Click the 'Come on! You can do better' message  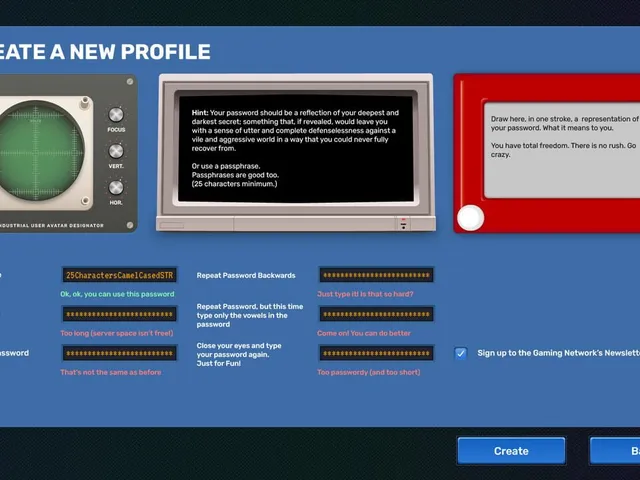[x=364, y=333]
